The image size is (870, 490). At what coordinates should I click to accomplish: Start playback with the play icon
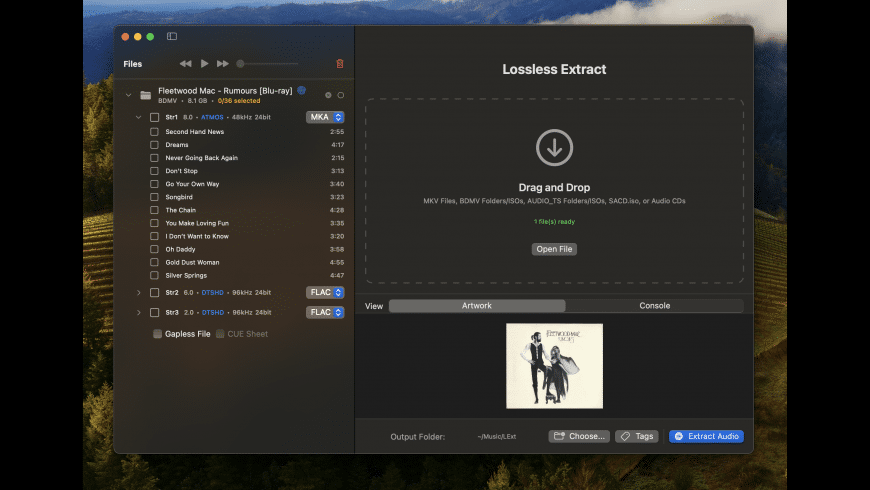204,64
